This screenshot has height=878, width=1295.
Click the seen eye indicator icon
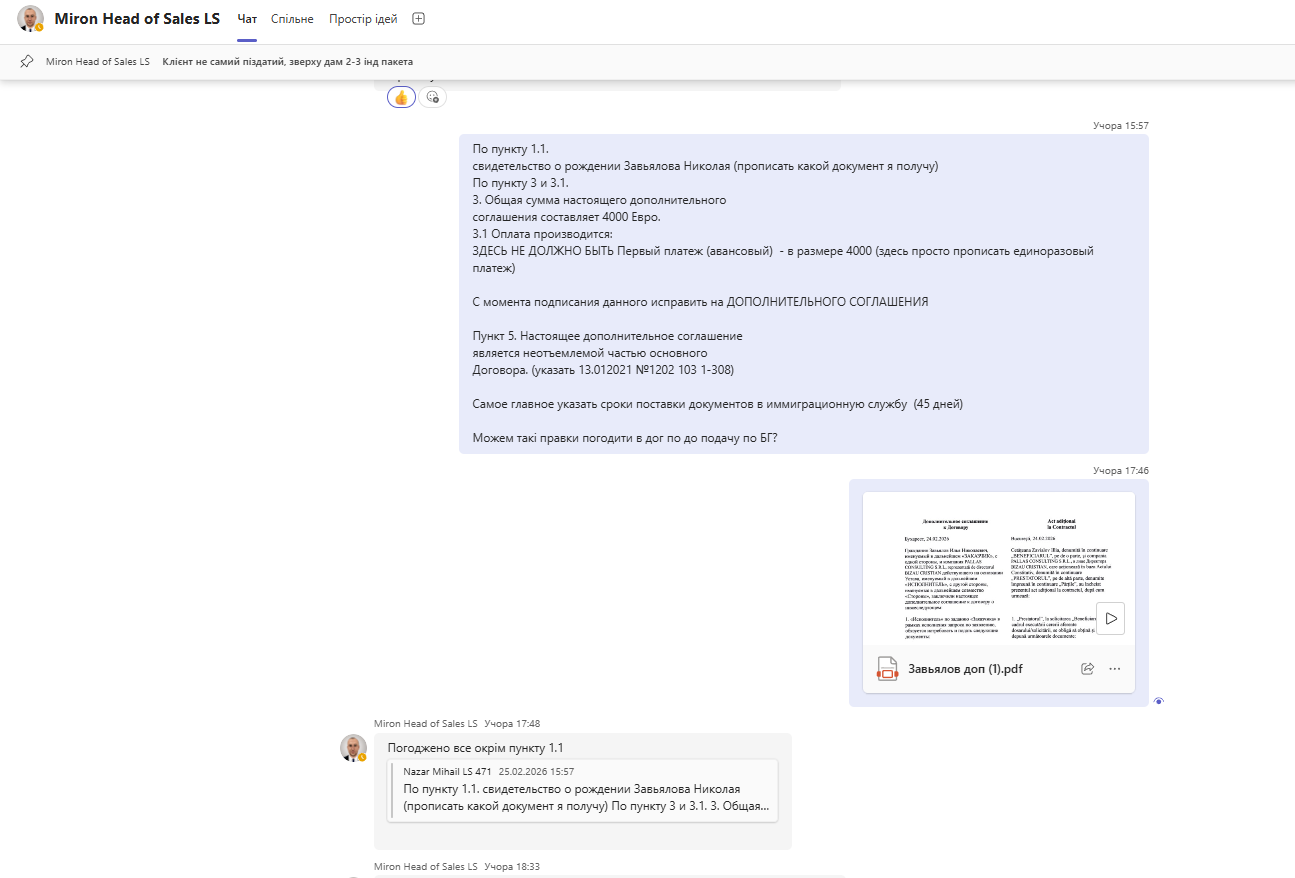point(1158,701)
